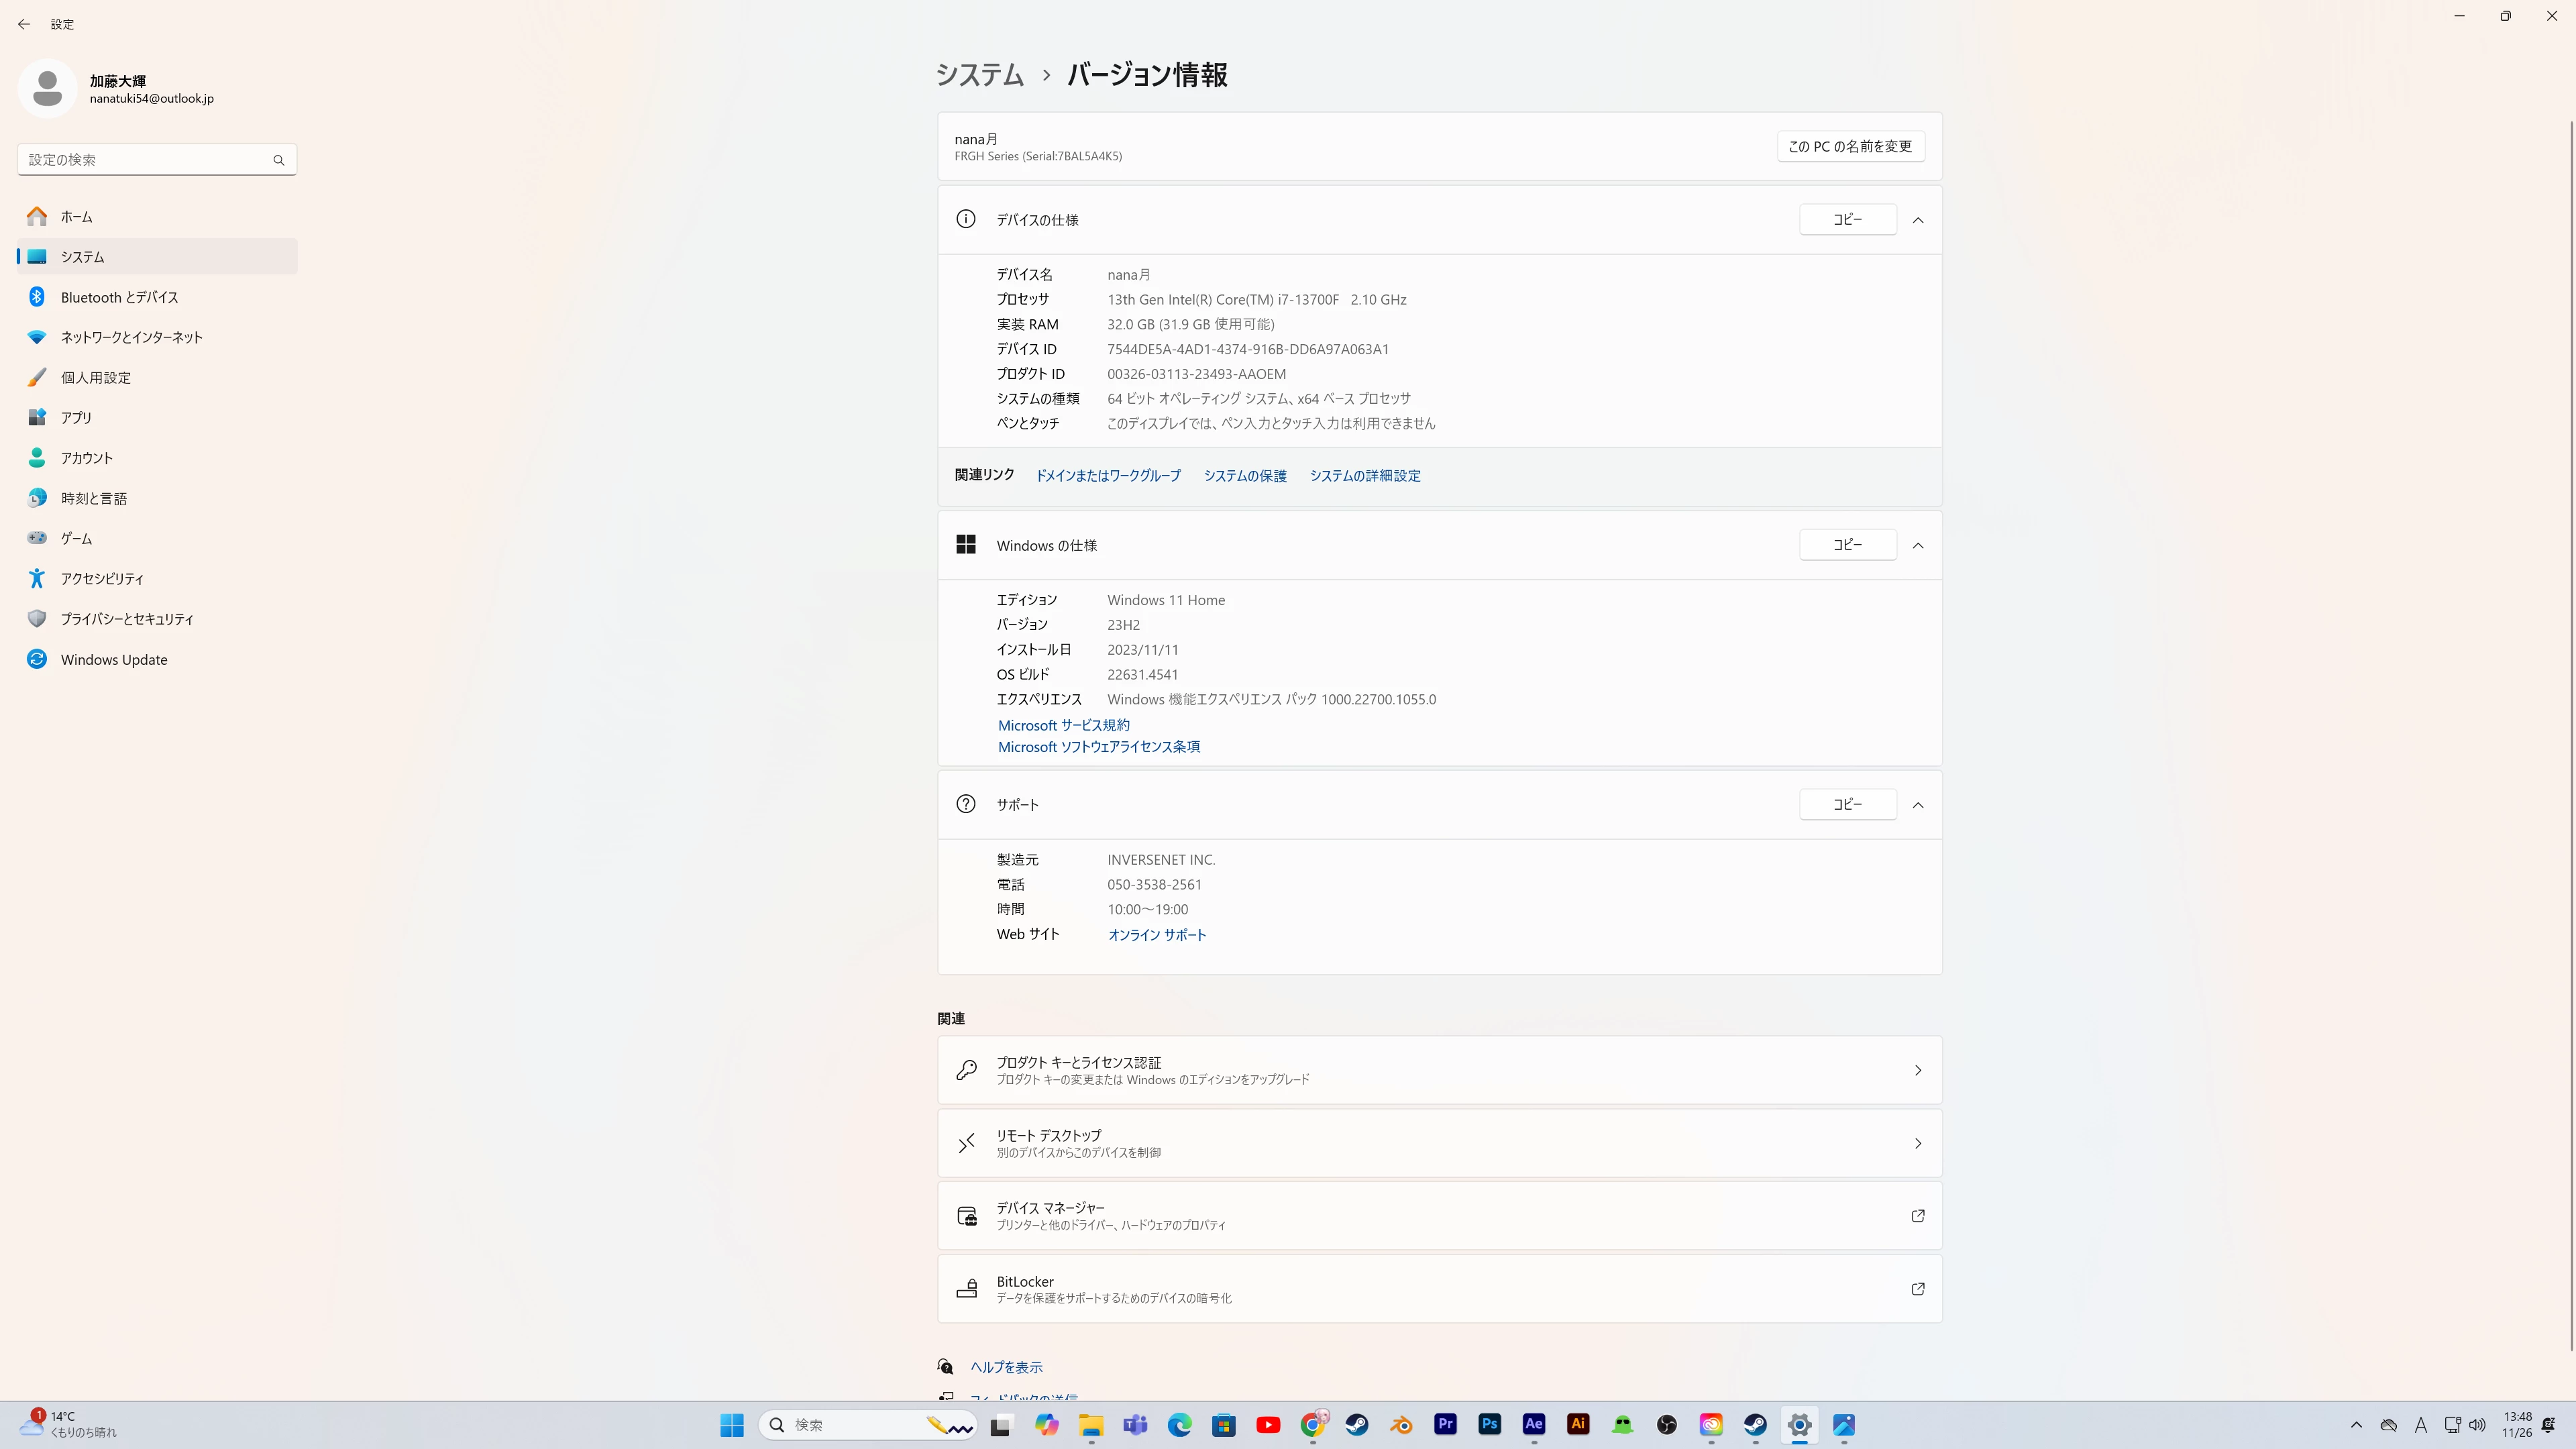Screen dimensions: 2576x1449
Task: Collapse the デバイスの仕様 section
Action: [x=1917, y=220]
